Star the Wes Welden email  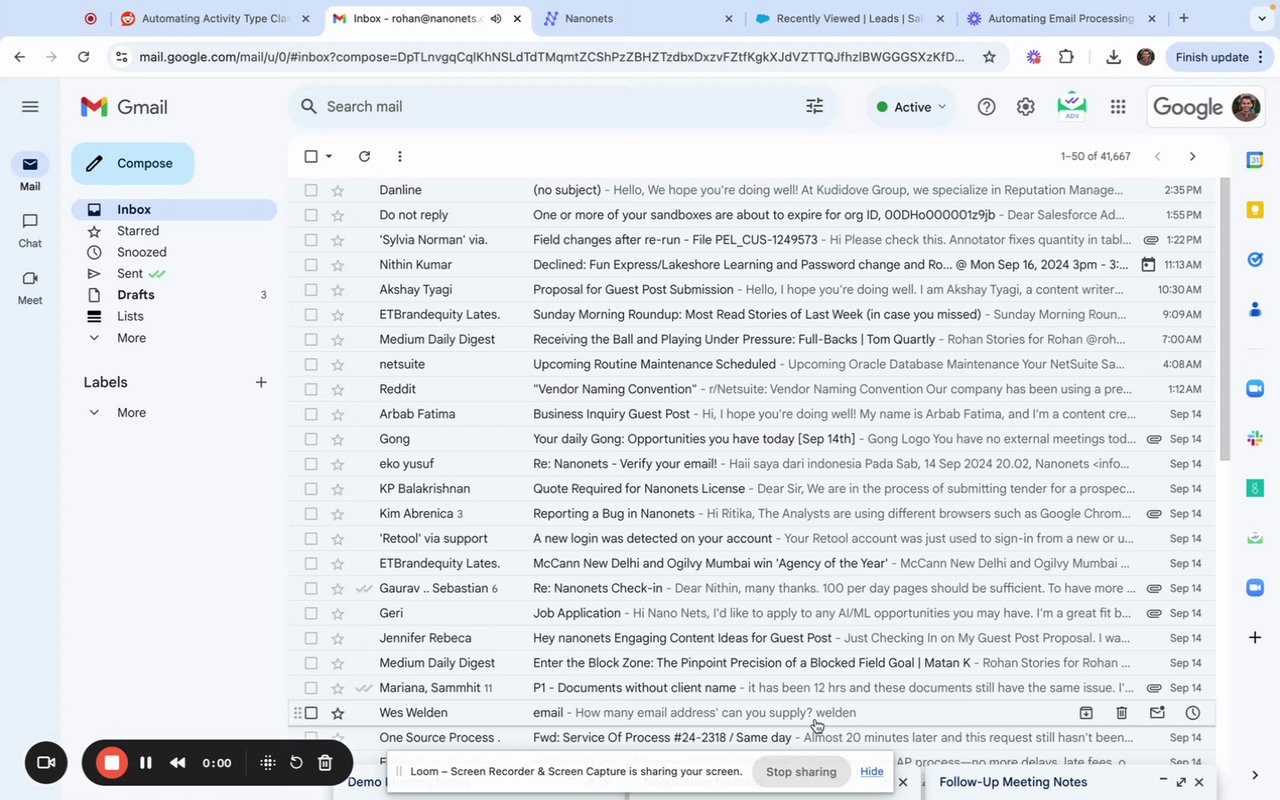pos(338,713)
